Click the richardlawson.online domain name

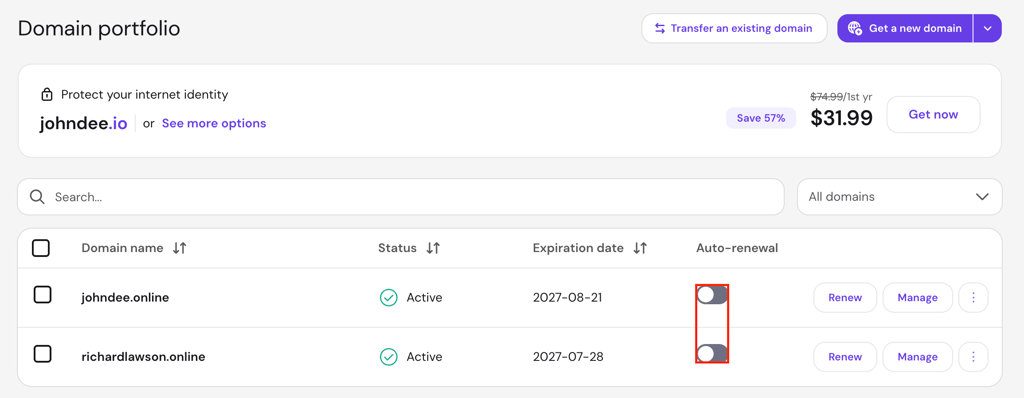(x=144, y=357)
